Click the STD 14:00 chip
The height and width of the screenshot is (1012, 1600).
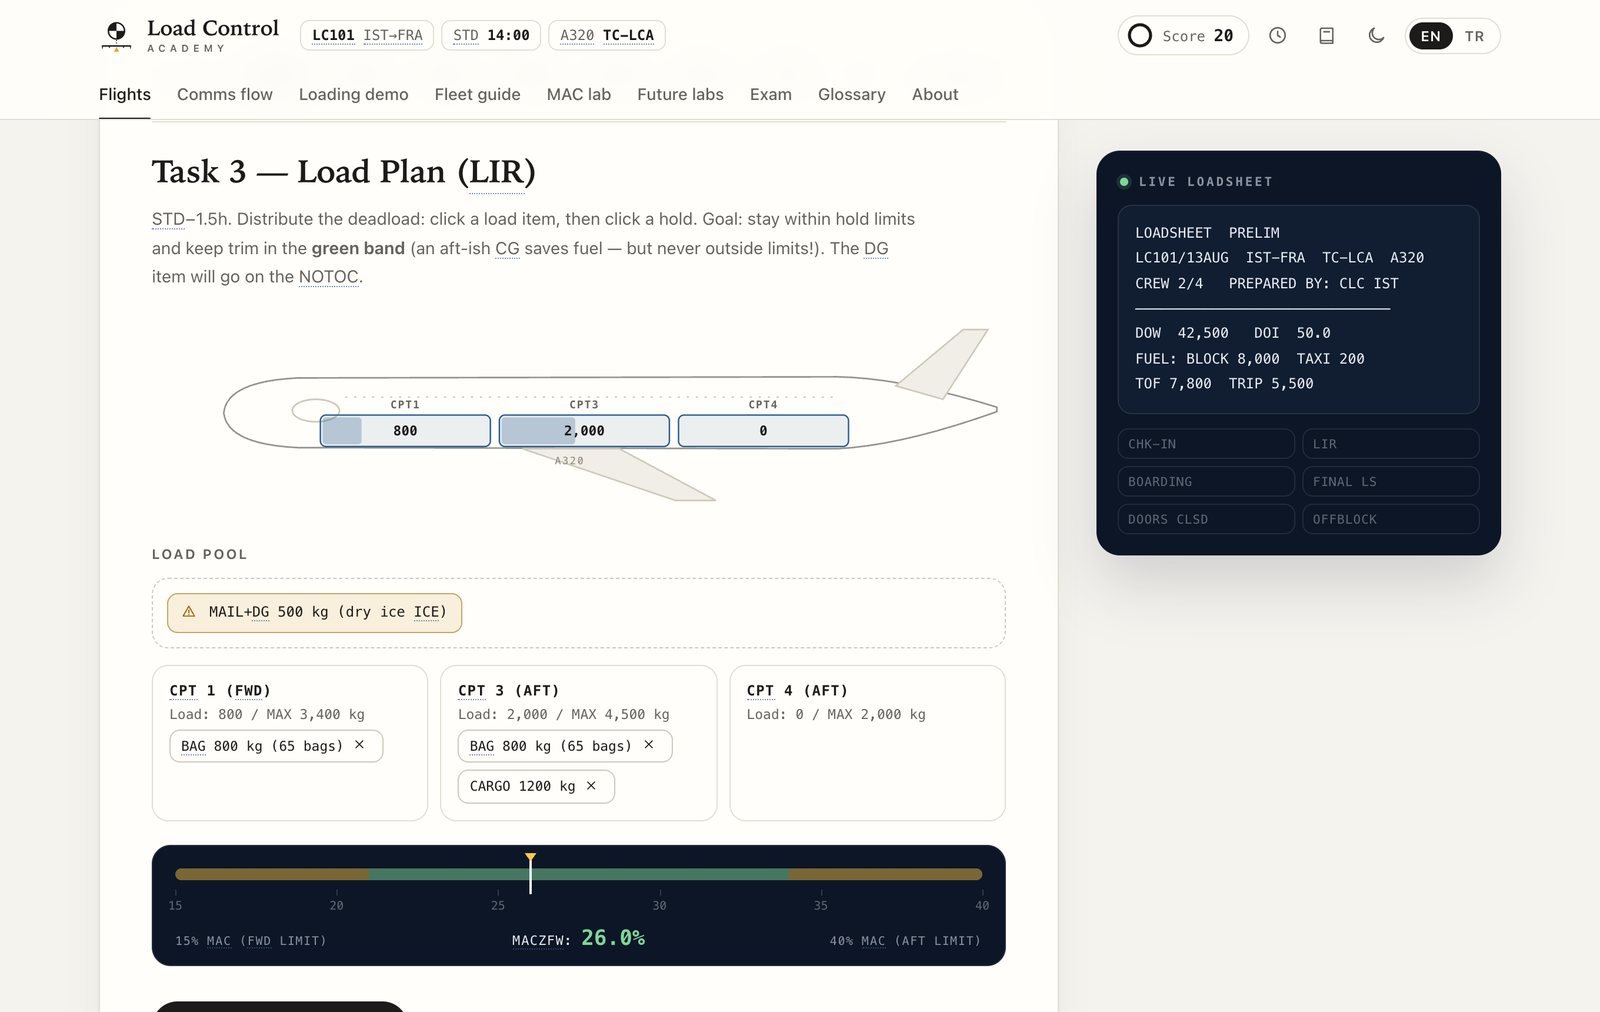click(491, 35)
